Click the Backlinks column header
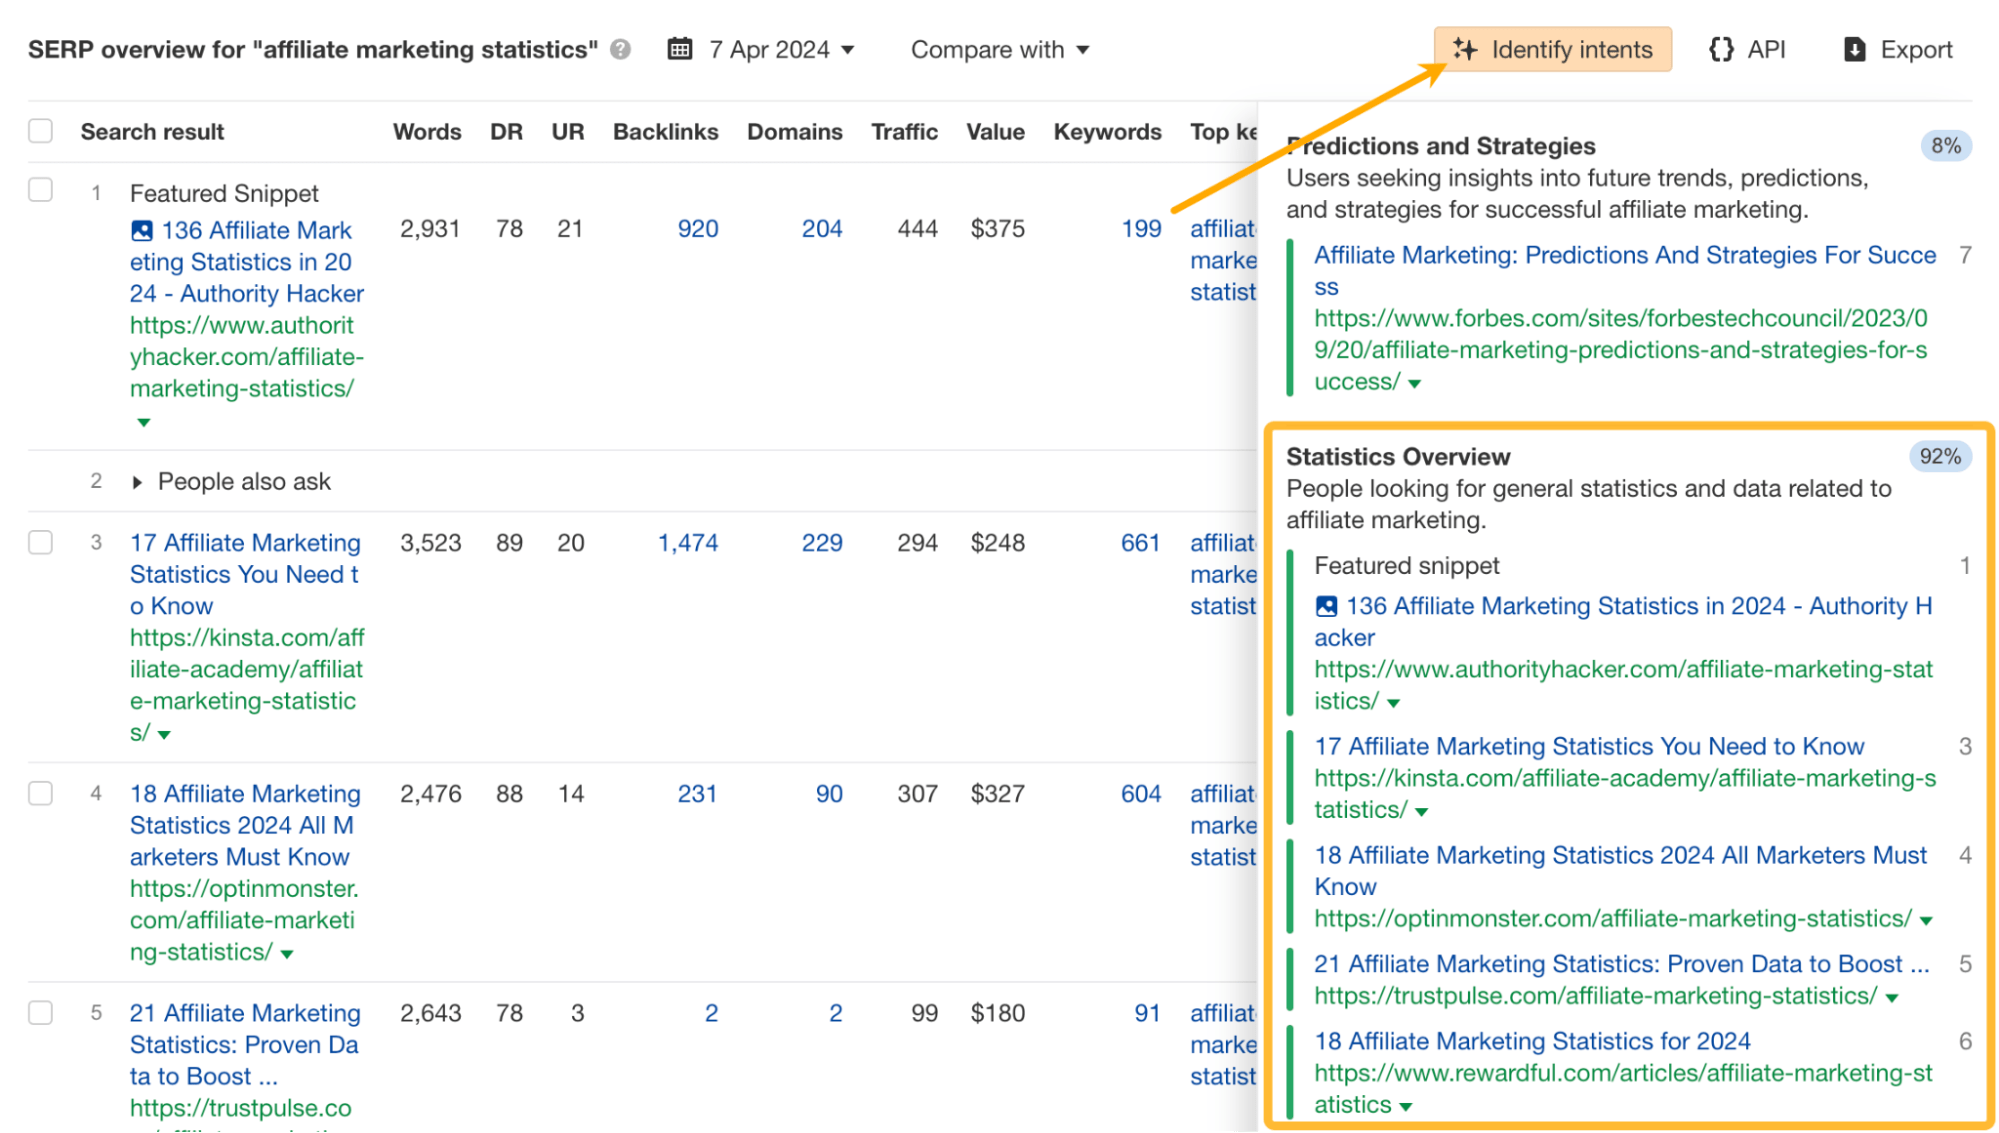Screen dimensions: 1999x1133 point(665,132)
